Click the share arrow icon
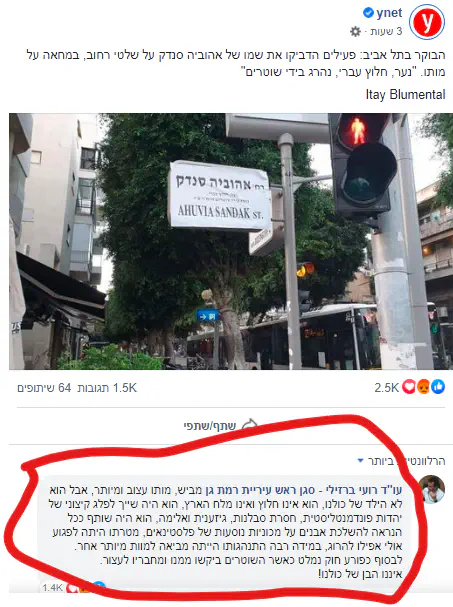The image size is (453, 607). pyautogui.click(x=249, y=425)
